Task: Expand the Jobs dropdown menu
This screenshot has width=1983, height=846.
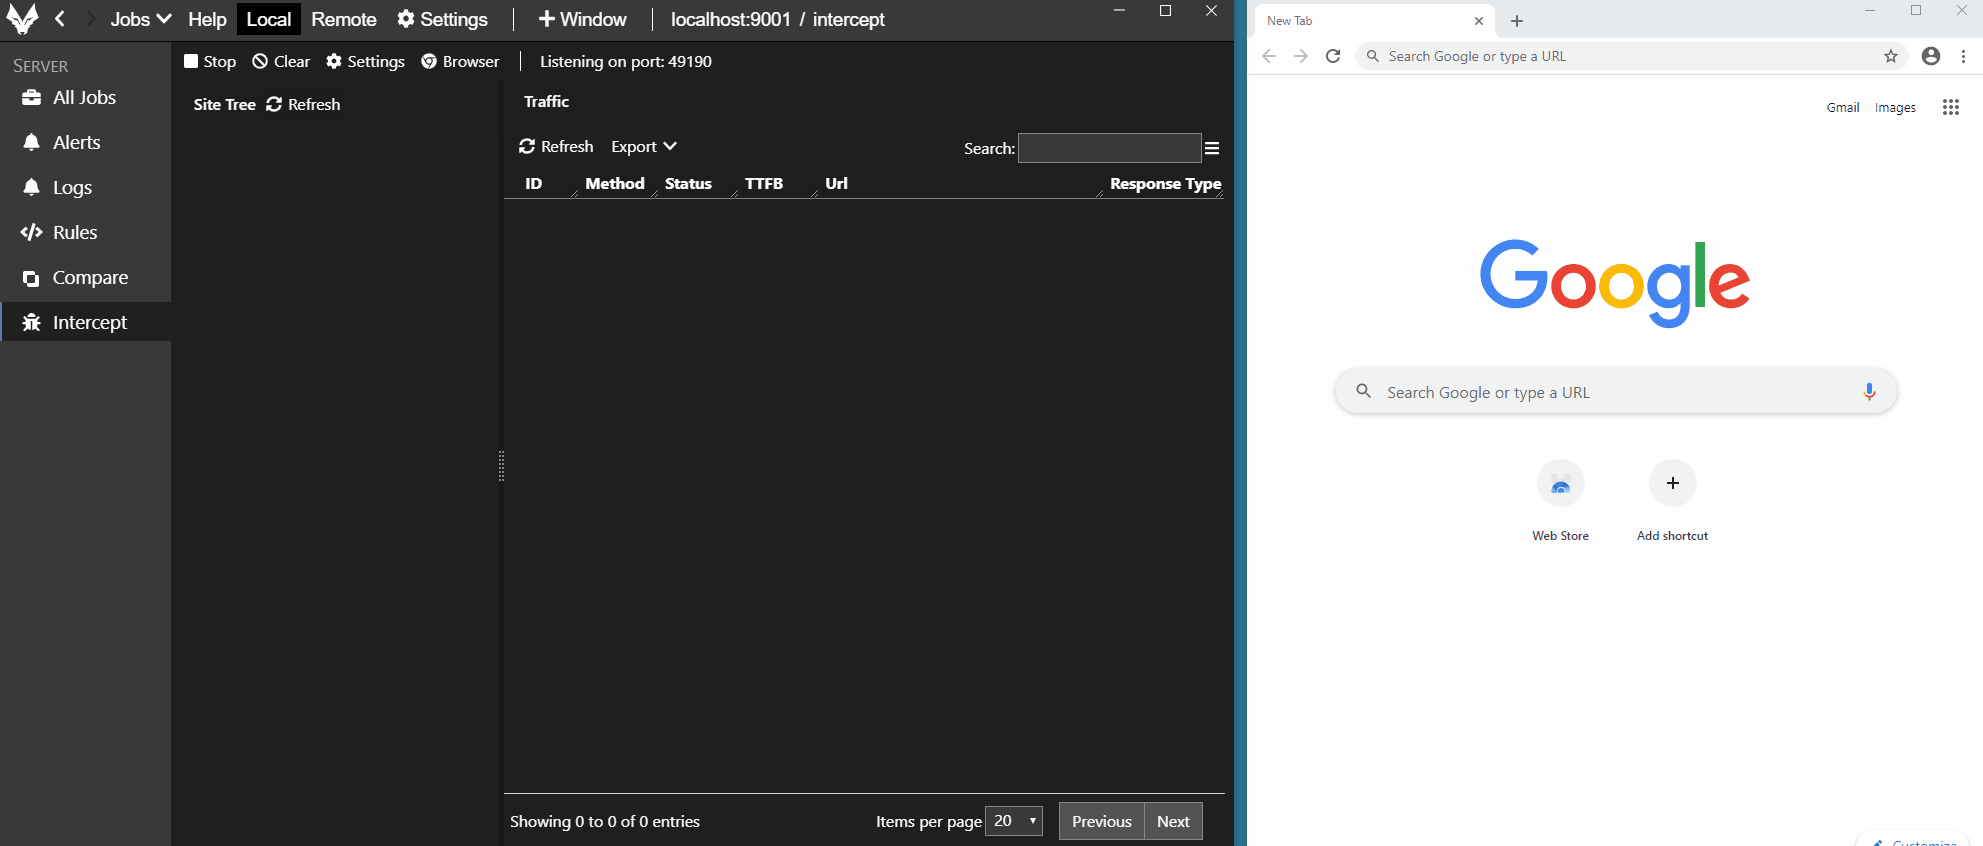Action: click(x=140, y=20)
